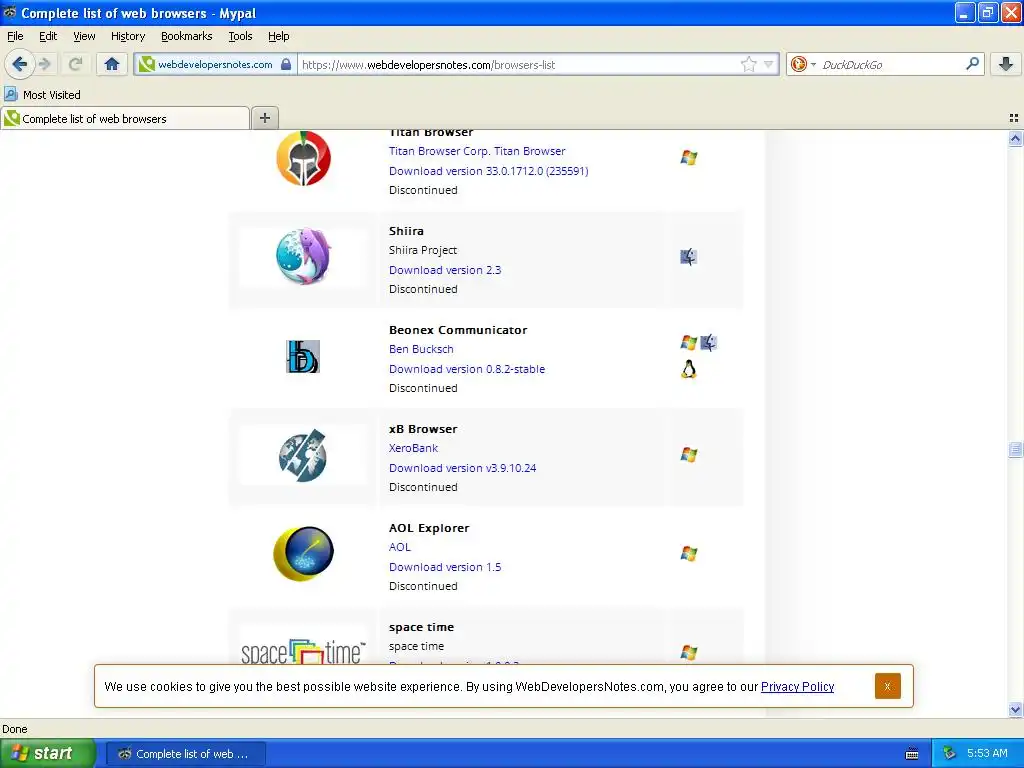Screen dimensions: 1024x768
Task: Click Linux penguin icon in Beonex row
Action: click(x=688, y=370)
